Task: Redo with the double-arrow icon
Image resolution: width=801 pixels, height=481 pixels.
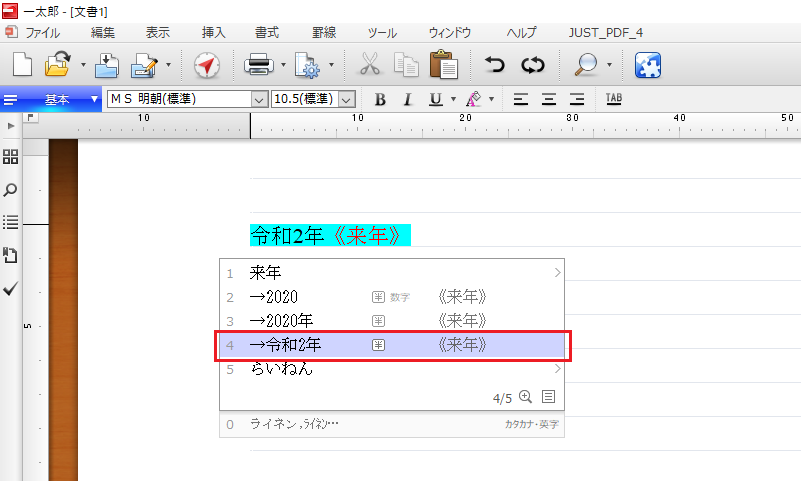Action: coord(533,65)
